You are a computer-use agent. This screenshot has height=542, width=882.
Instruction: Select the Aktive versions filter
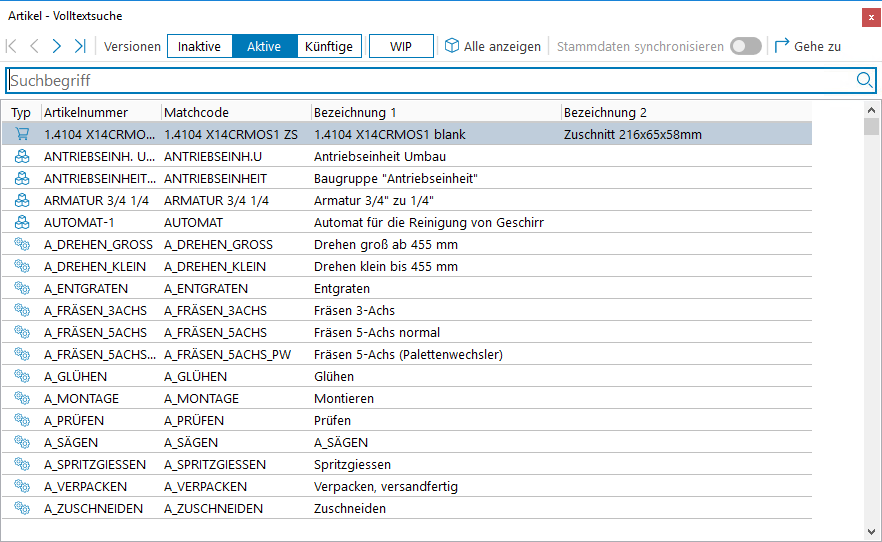click(264, 46)
